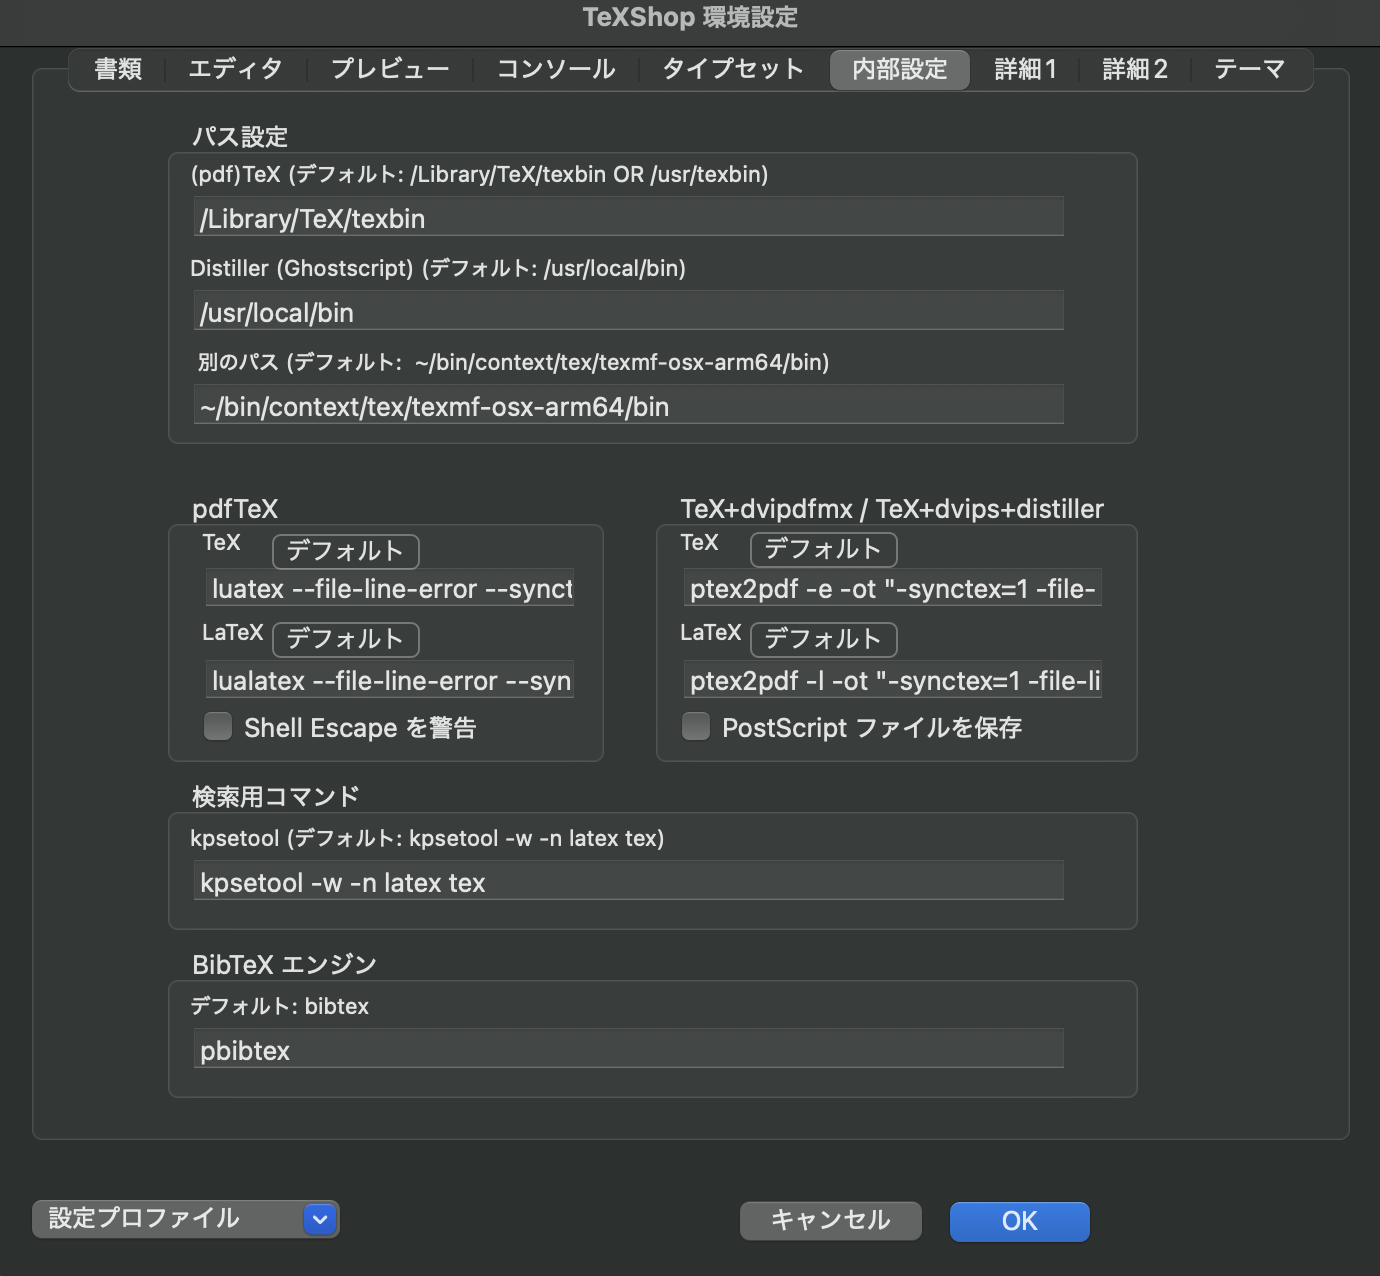Select the プレビュー tab
Image resolution: width=1380 pixels, height=1276 pixels.
pyautogui.click(x=390, y=69)
